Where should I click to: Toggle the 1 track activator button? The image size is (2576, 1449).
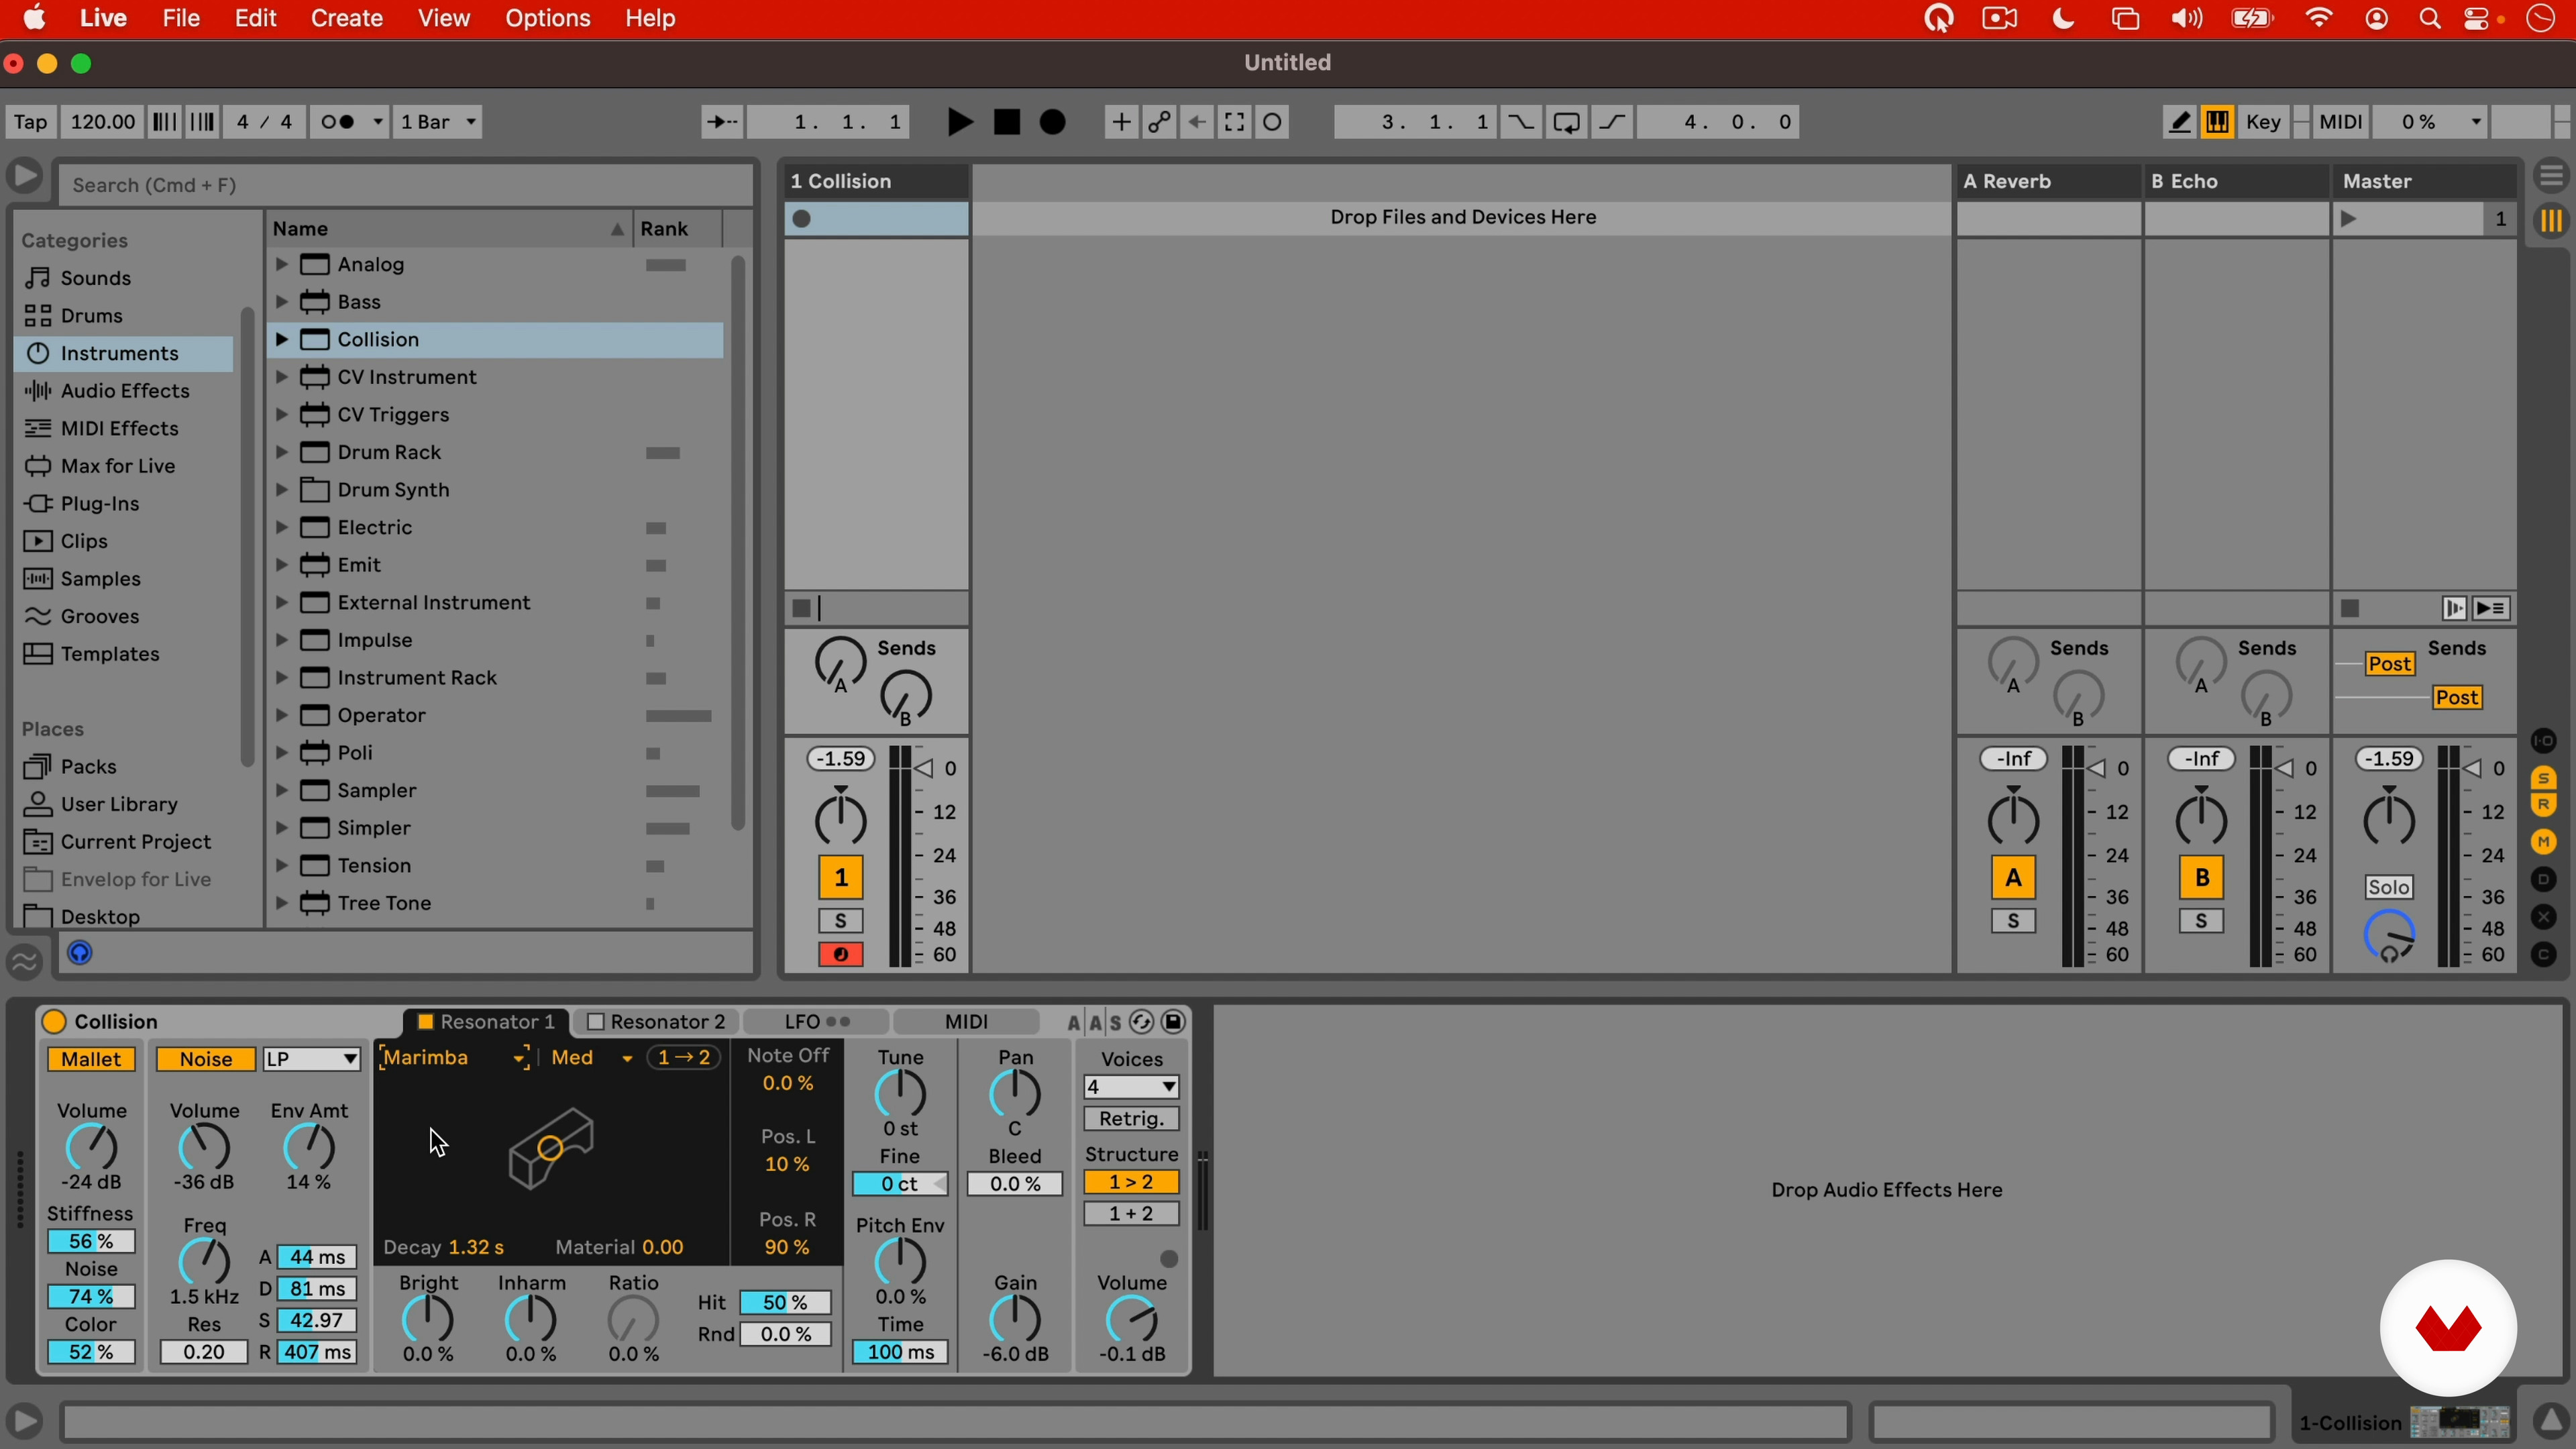tap(841, 878)
